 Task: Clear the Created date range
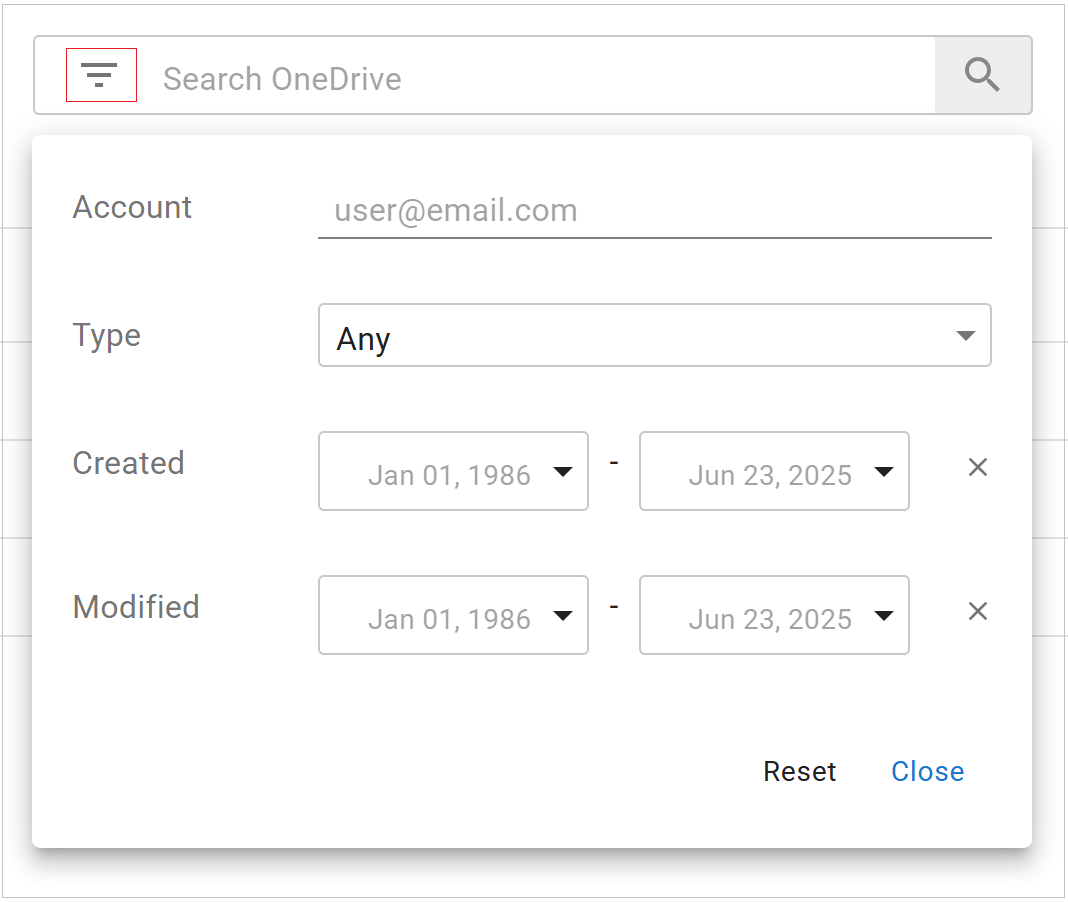977,467
